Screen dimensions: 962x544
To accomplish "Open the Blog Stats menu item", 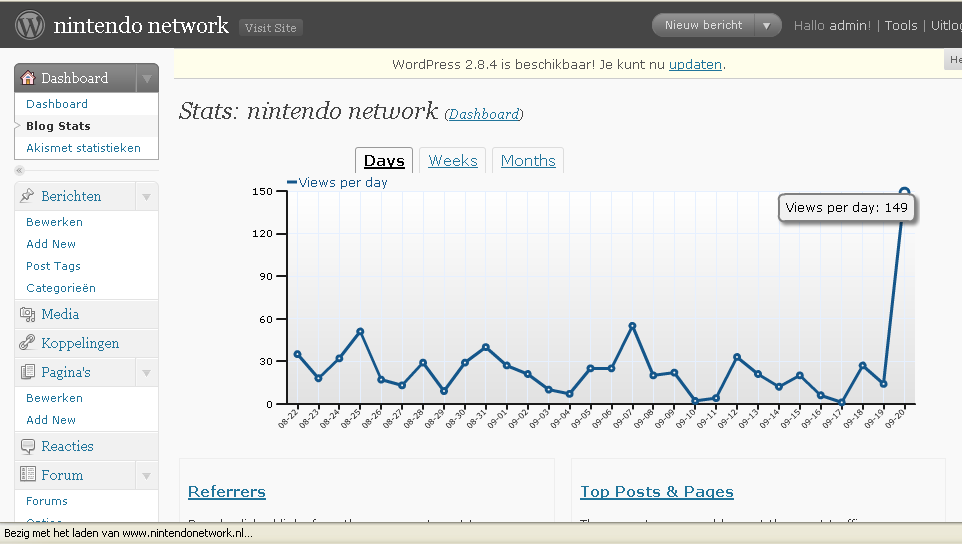I will point(58,126).
